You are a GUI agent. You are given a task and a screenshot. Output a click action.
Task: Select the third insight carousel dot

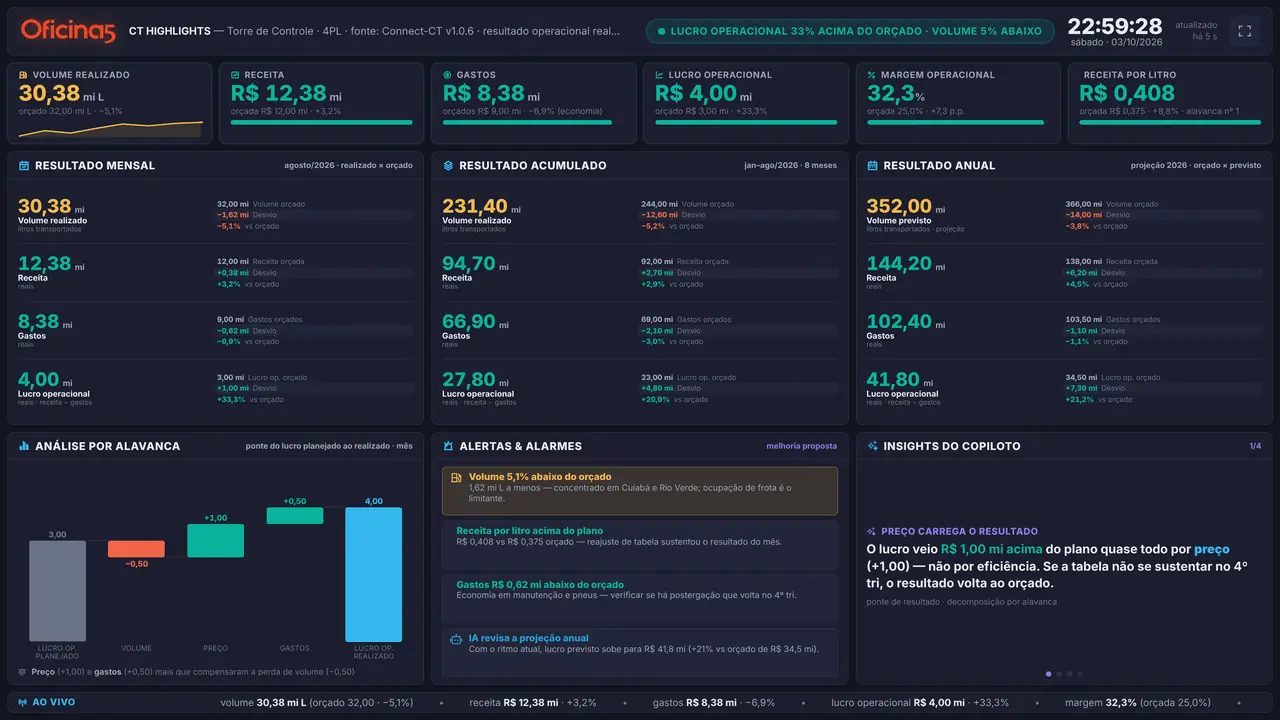pos(1069,674)
